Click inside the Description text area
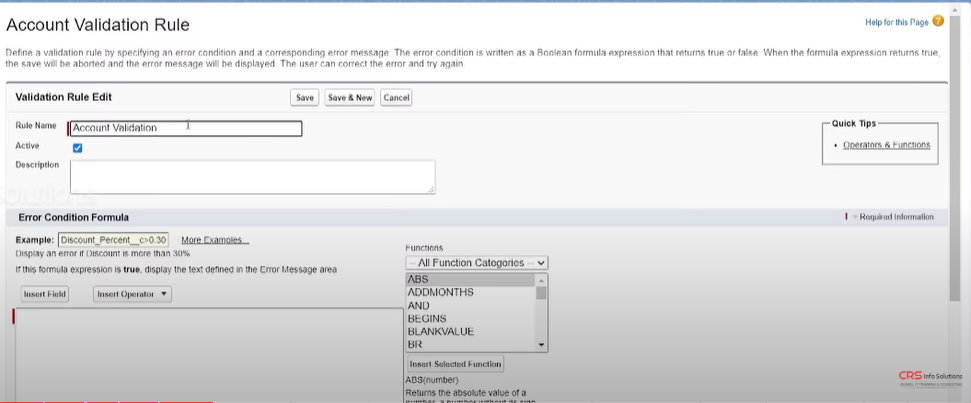Image resolution: width=971 pixels, height=403 pixels. (252, 176)
